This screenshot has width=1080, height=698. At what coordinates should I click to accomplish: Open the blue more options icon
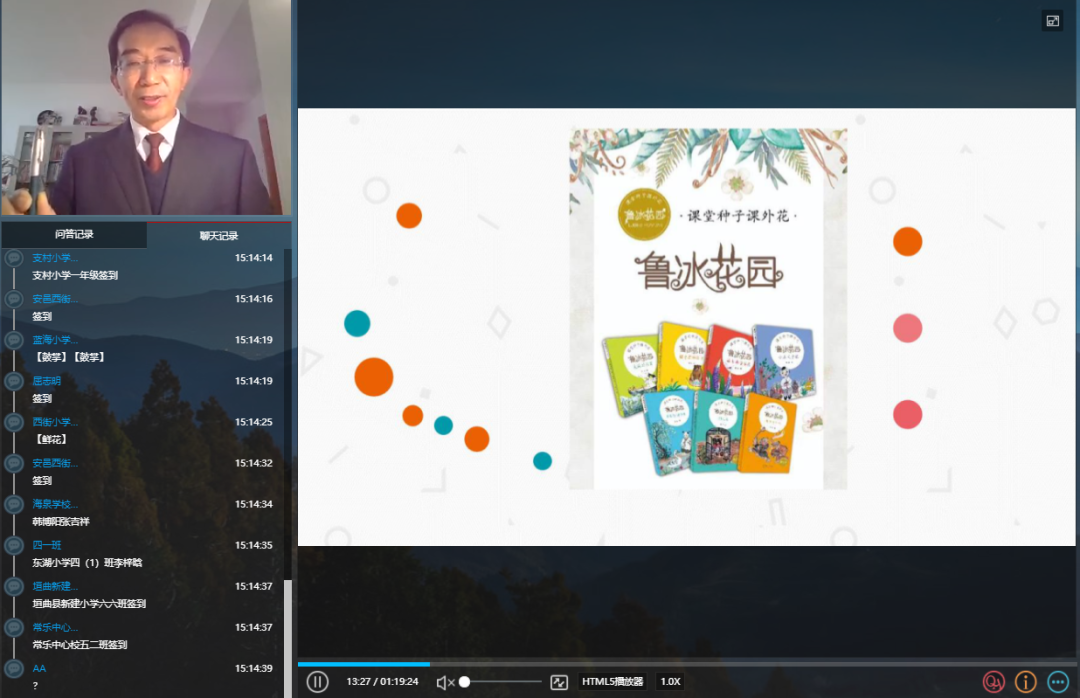(x=1057, y=682)
